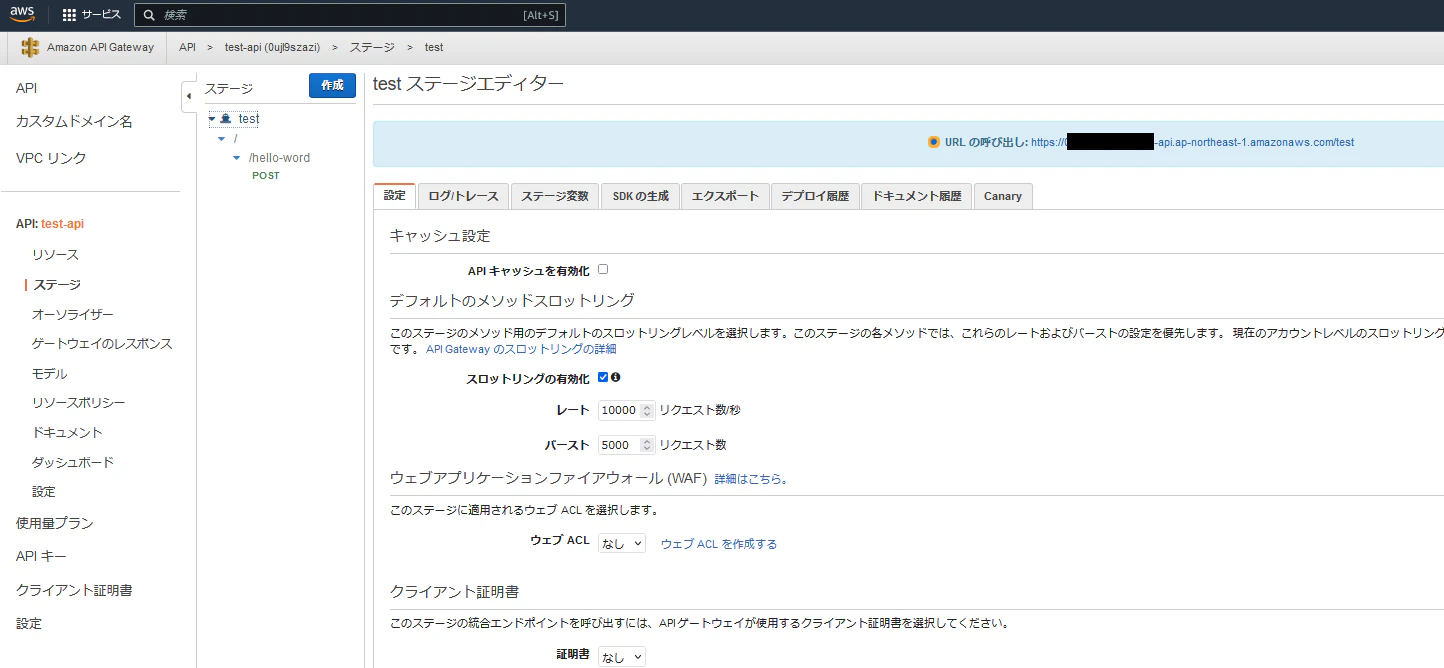Click the Amazon API Gateway service icon
Screen dimensions: 1444x668
pyautogui.click(x=31, y=47)
